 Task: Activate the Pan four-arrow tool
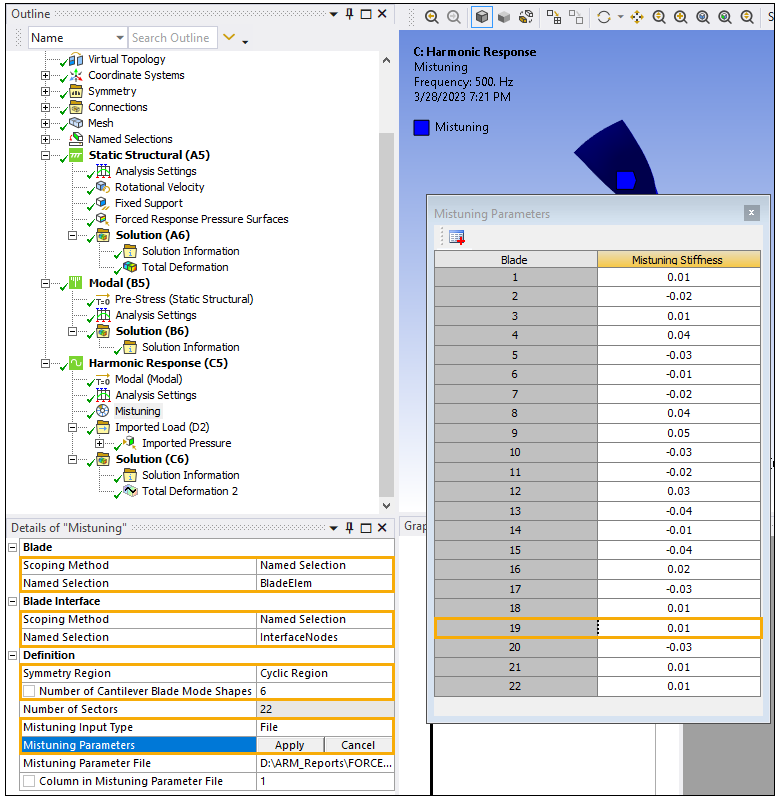click(x=637, y=17)
